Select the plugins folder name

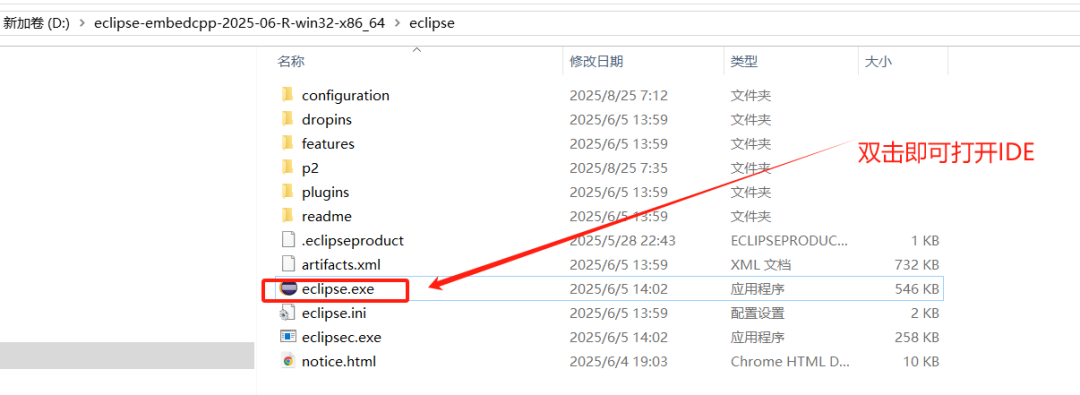pos(325,192)
